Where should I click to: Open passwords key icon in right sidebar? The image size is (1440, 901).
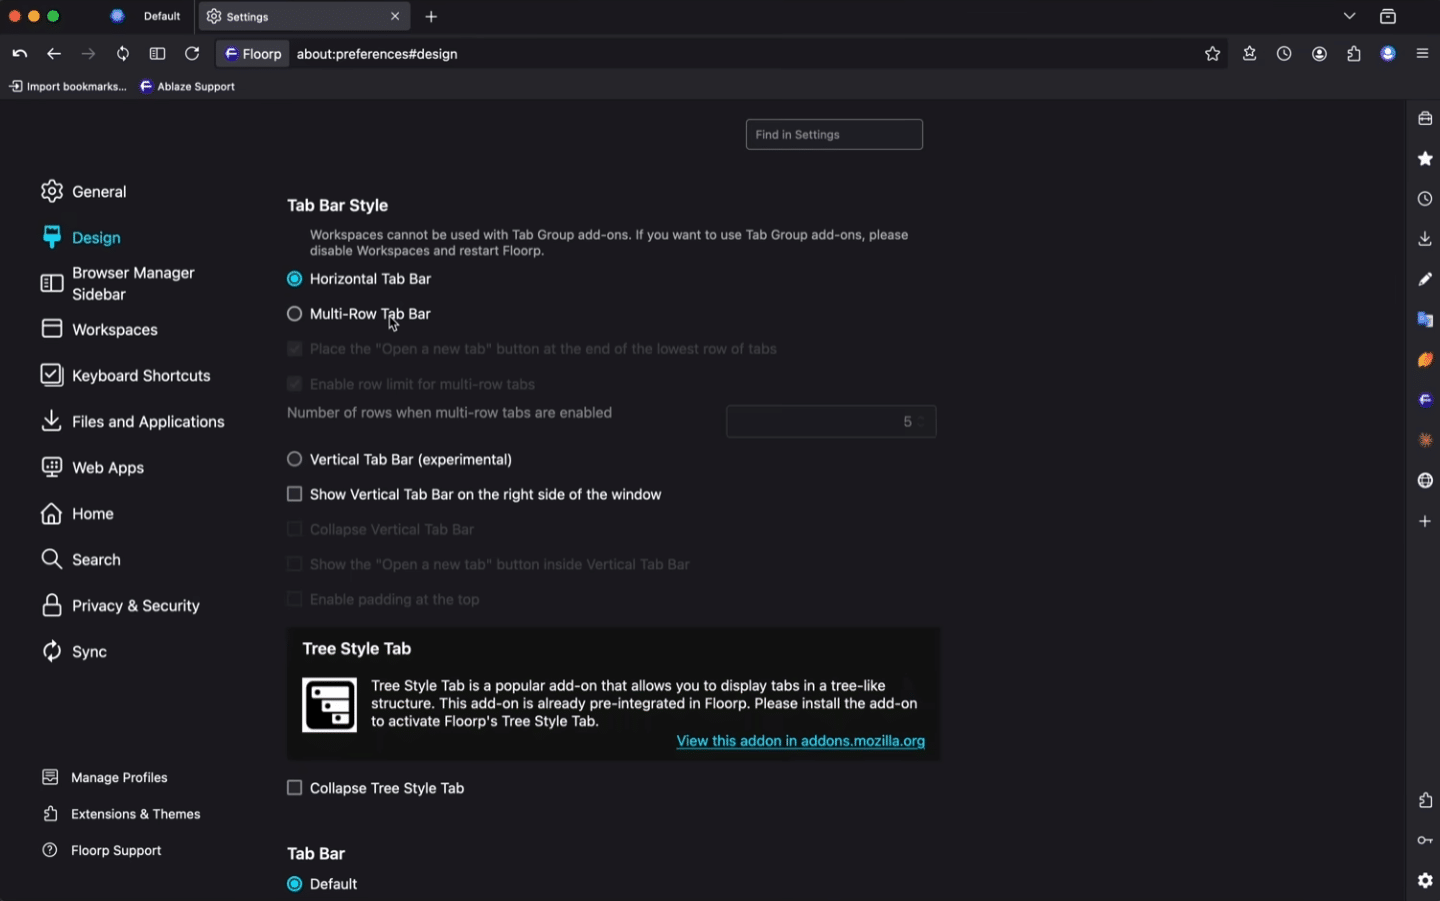click(x=1425, y=840)
